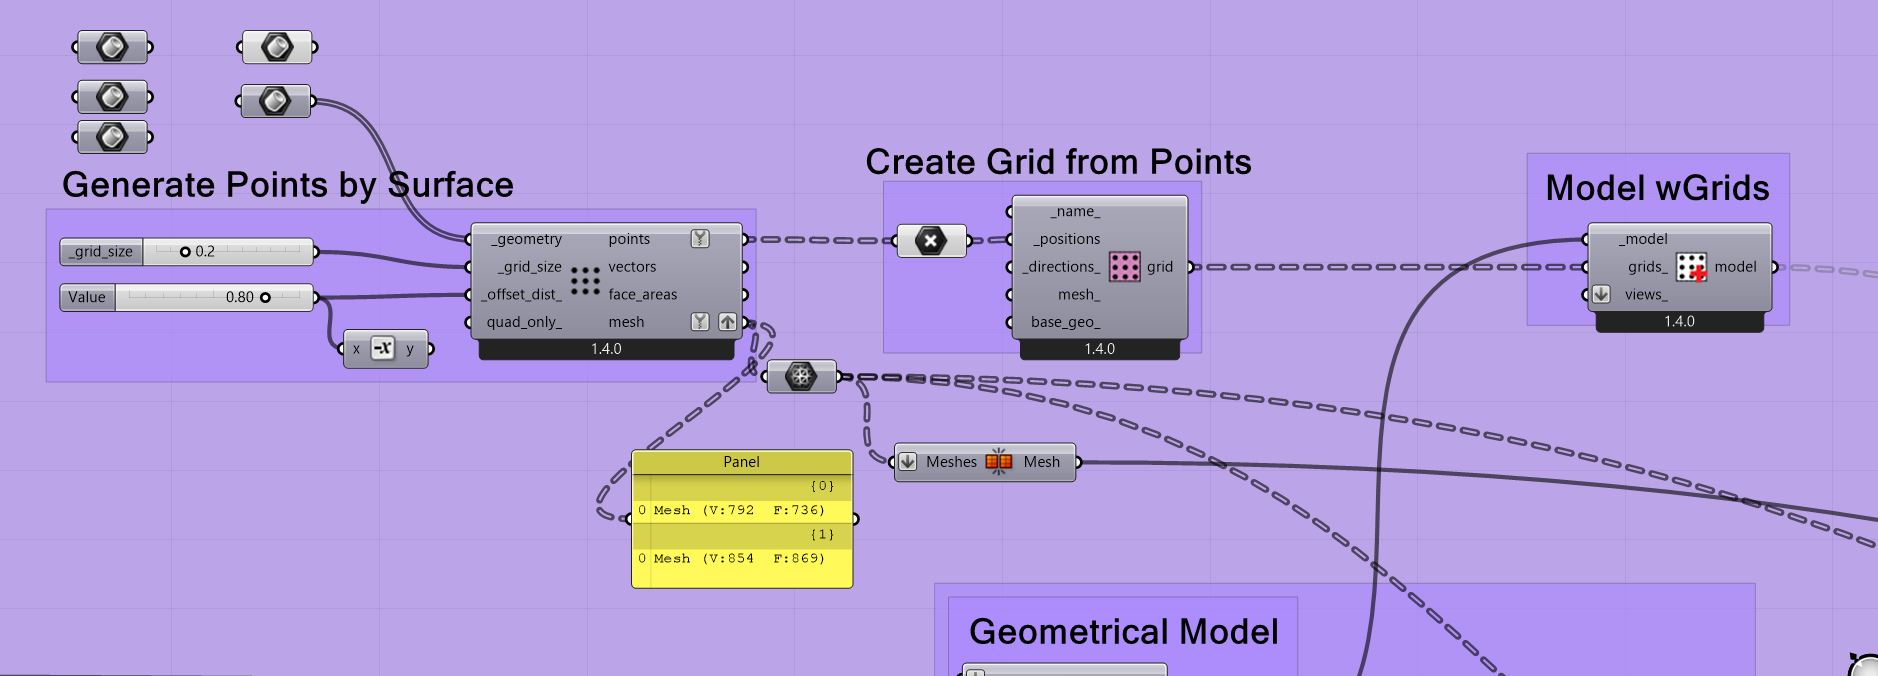Screen dimensions: 1878x676
Task: Select the Model wGrids component icon
Action: (x=1691, y=267)
